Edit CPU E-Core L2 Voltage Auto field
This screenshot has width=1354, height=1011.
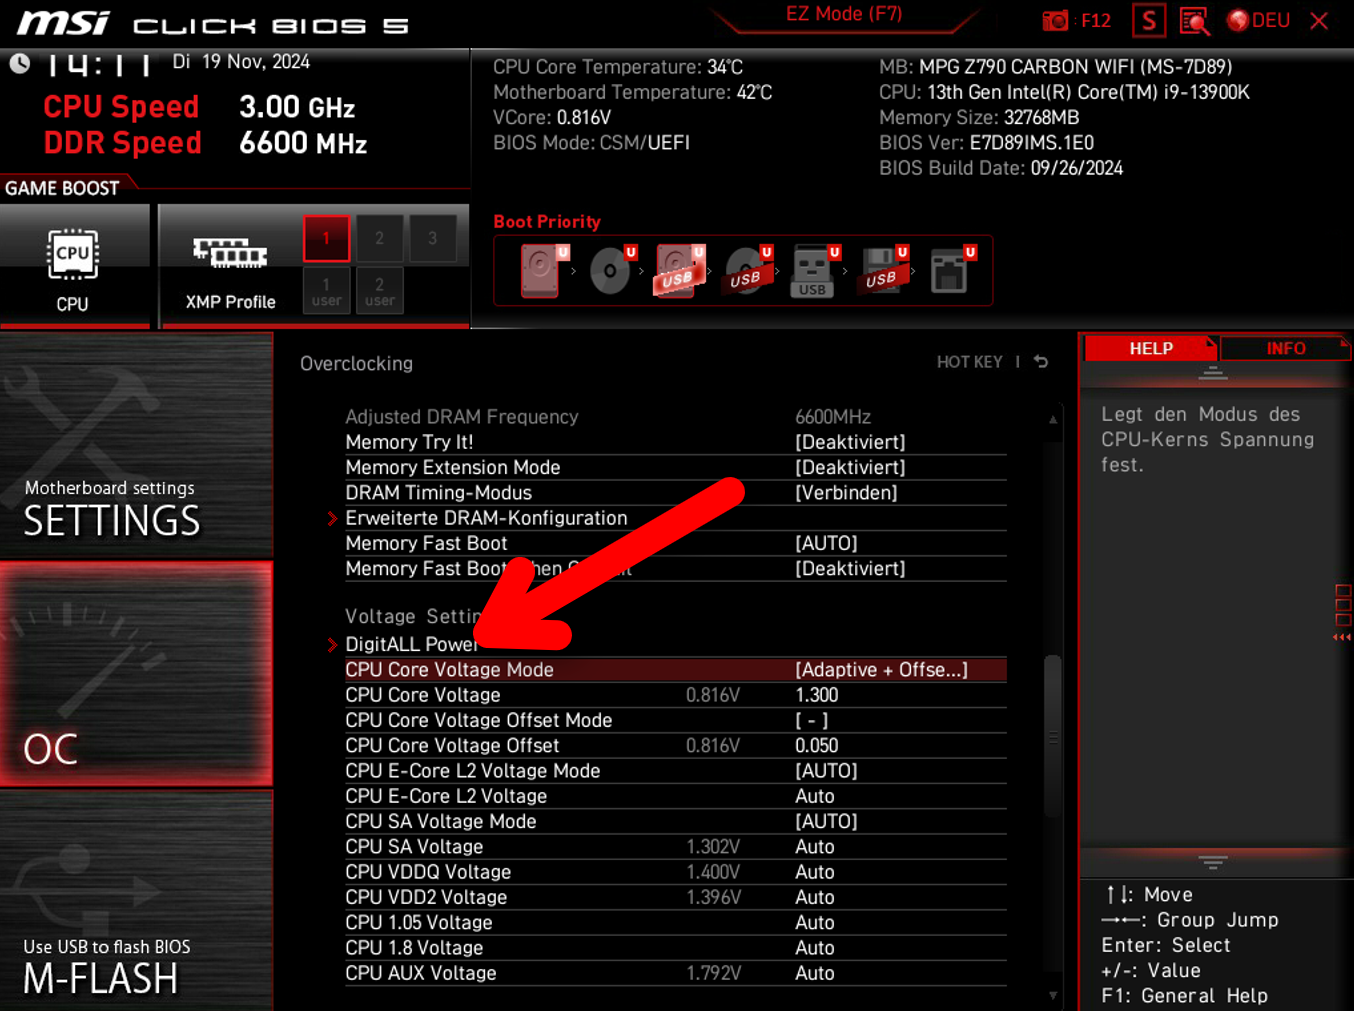(815, 796)
